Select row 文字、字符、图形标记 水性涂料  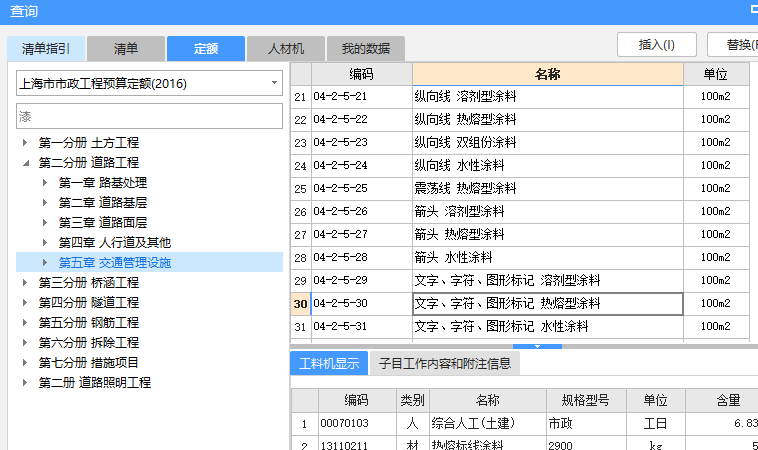click(548, 326)
